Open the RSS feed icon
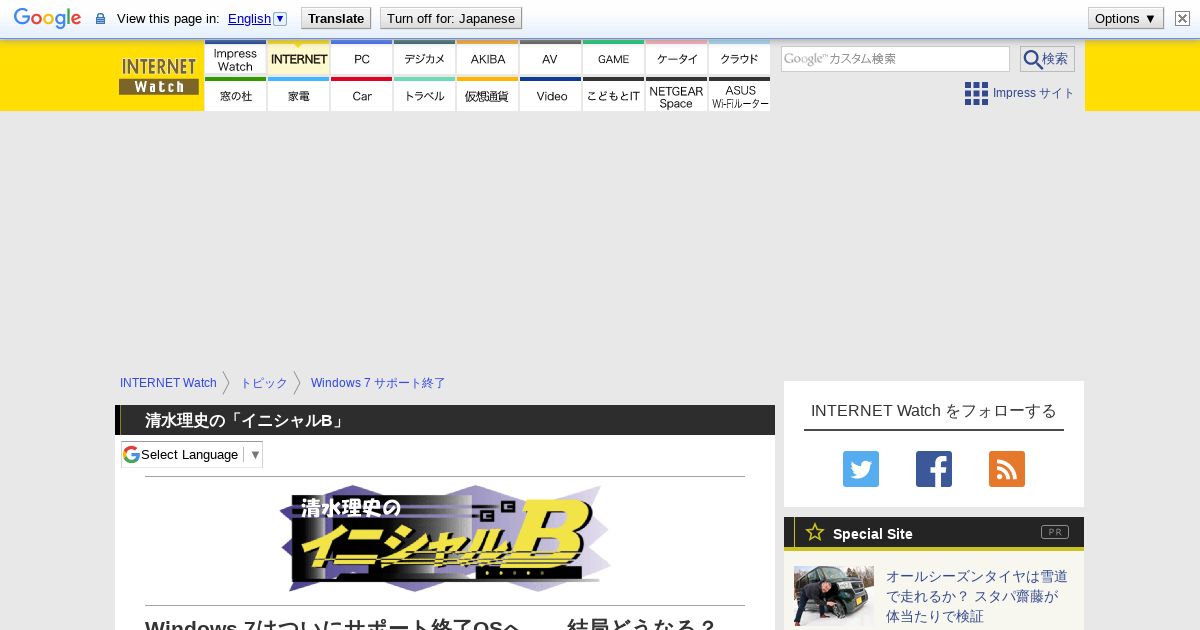This screenshot has height=630, width=1200. pyautogui.click(x=1007, y=469)
